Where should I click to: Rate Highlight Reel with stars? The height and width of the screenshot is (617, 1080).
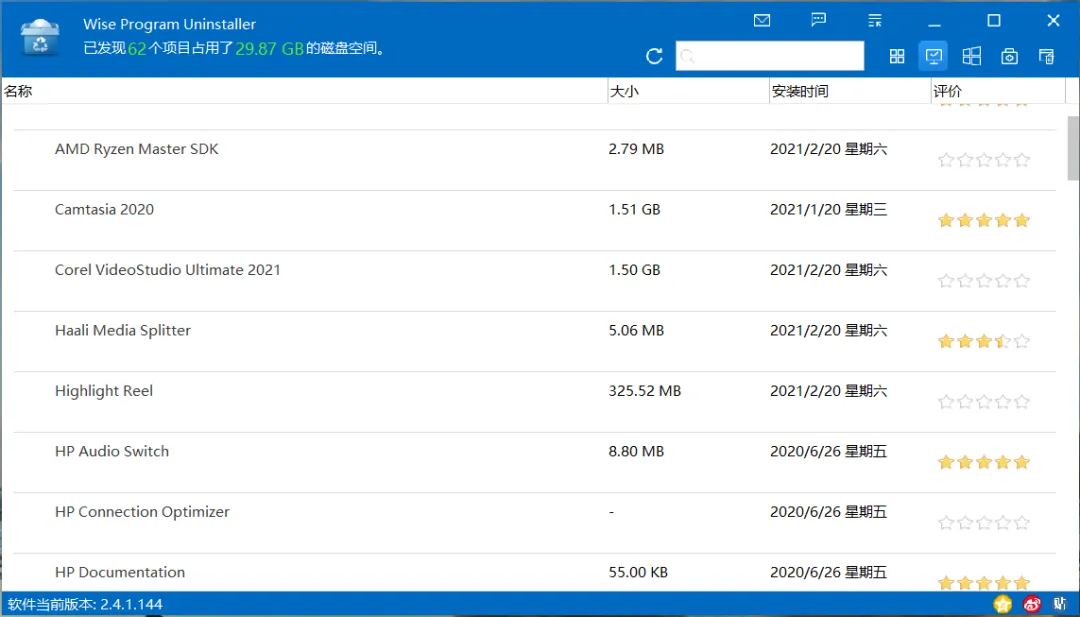point(984,402)
